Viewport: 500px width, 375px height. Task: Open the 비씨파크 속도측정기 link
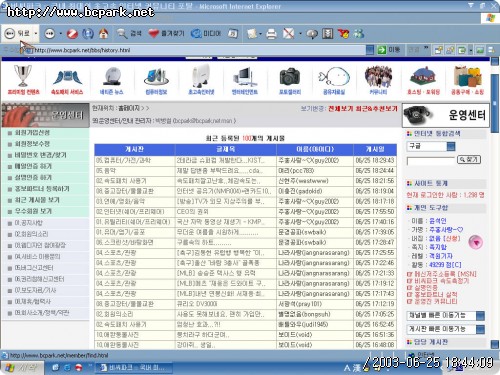tap(441, 281)
